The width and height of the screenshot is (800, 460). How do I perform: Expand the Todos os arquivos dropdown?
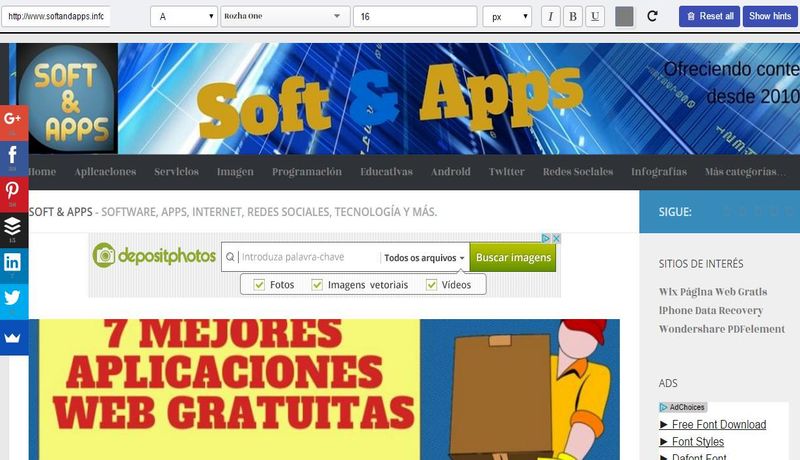(424, 258)
